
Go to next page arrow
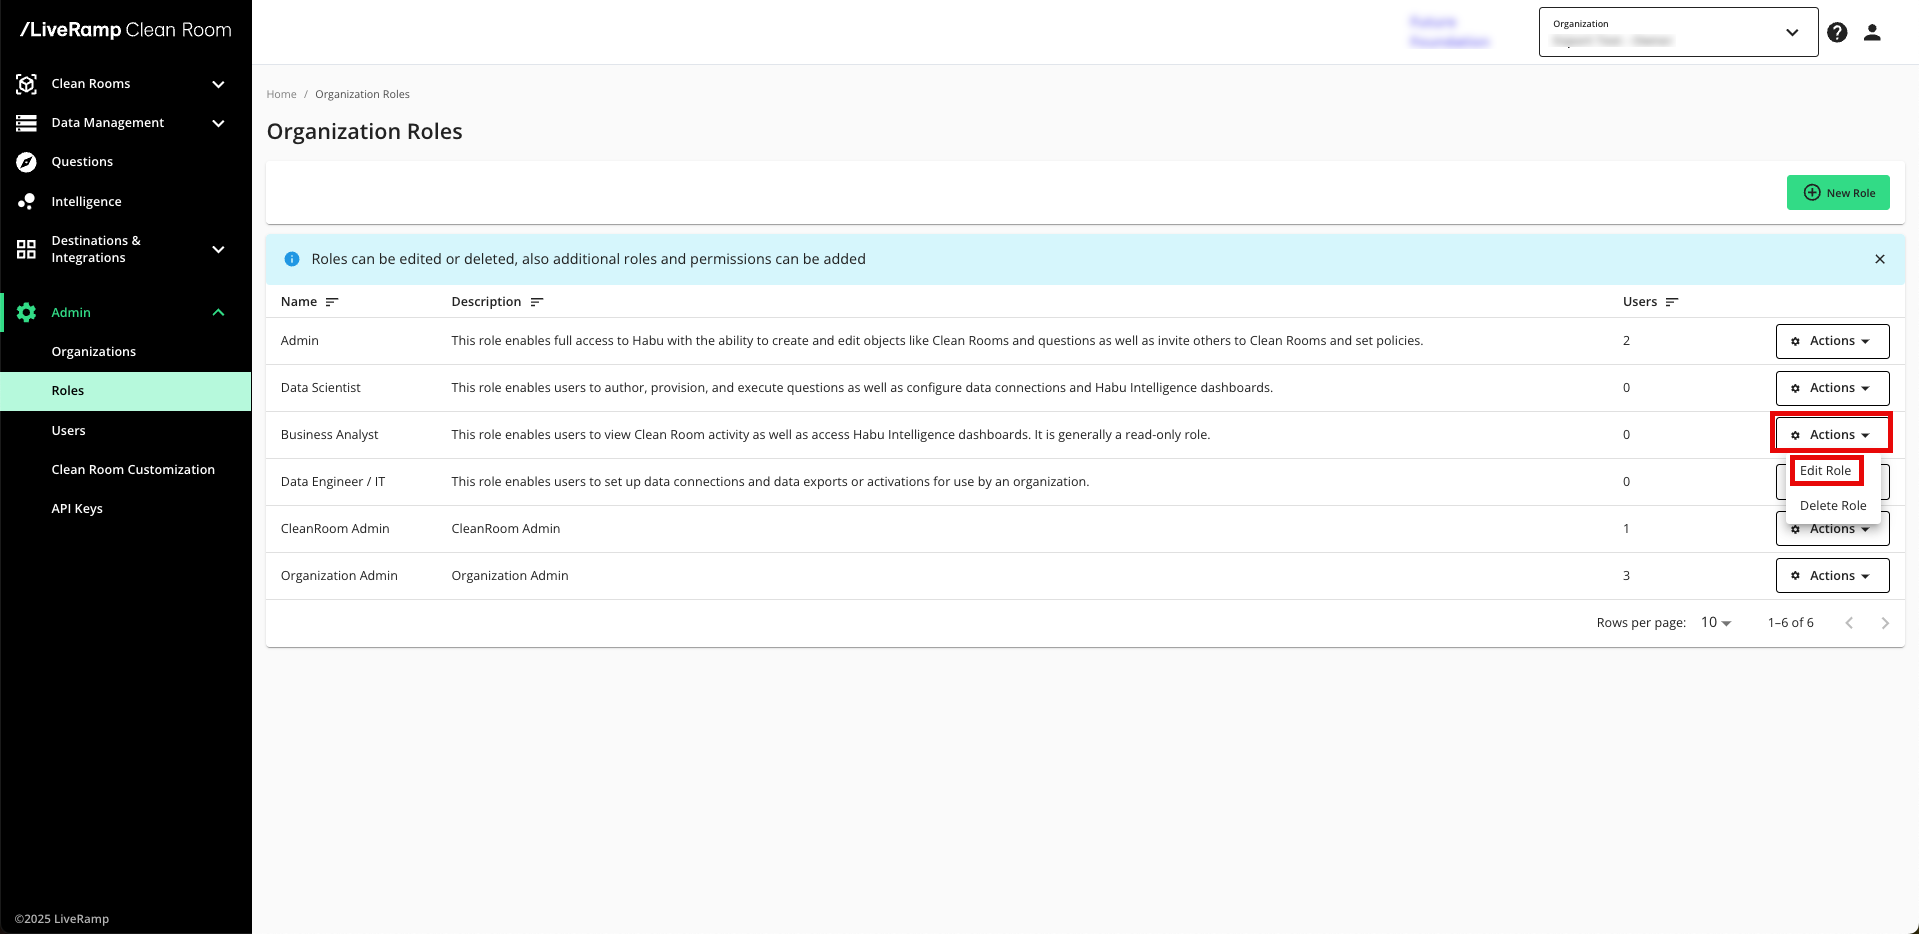click(x=1885, y=623)
